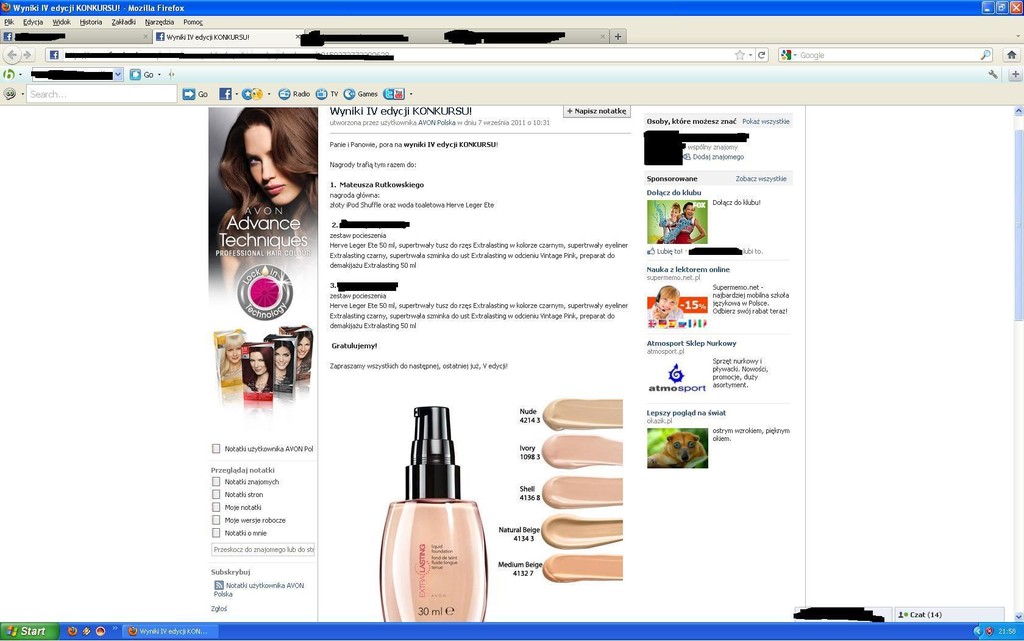1024x641 pixels.
Task: Click the Napisz notatkę button
Action: tap(596, 111)
